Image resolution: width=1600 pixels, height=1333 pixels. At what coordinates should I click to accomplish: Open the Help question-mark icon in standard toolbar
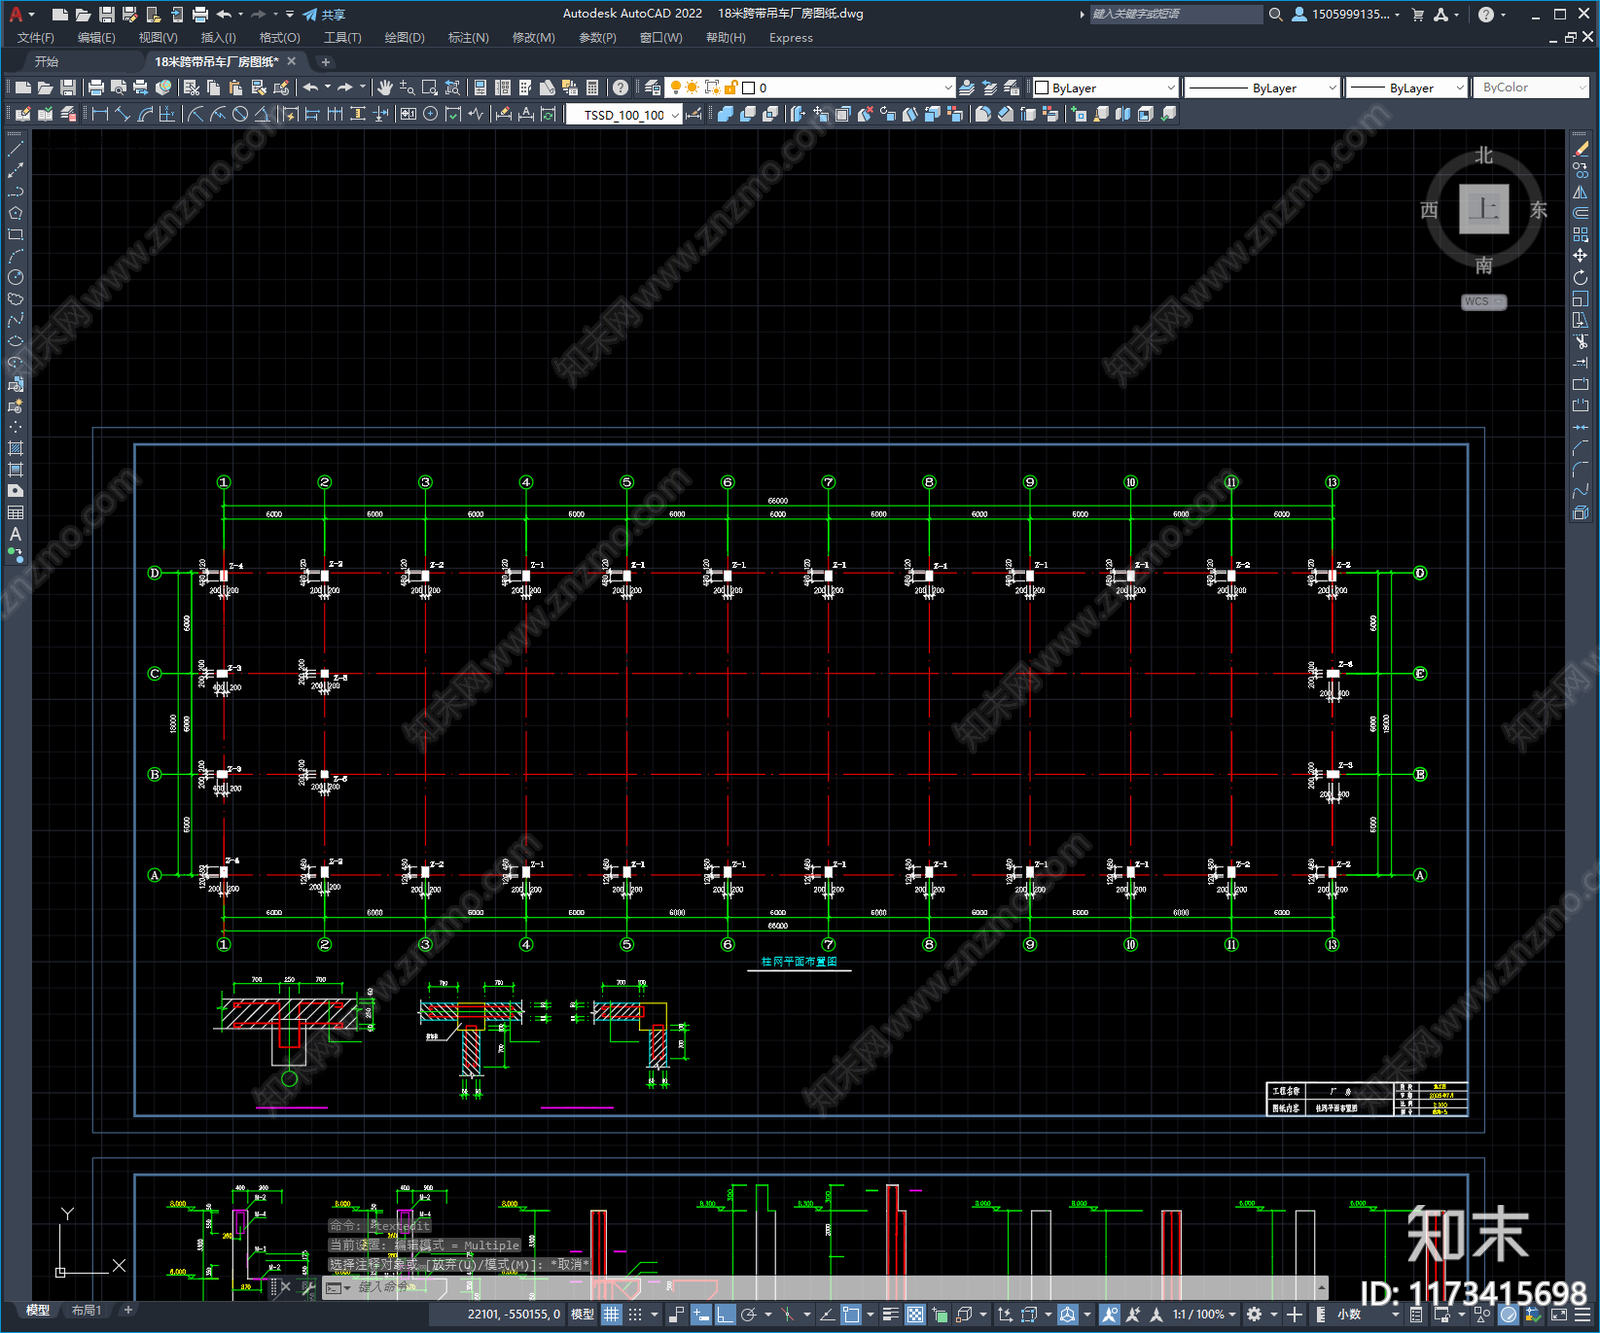[621, 88]
